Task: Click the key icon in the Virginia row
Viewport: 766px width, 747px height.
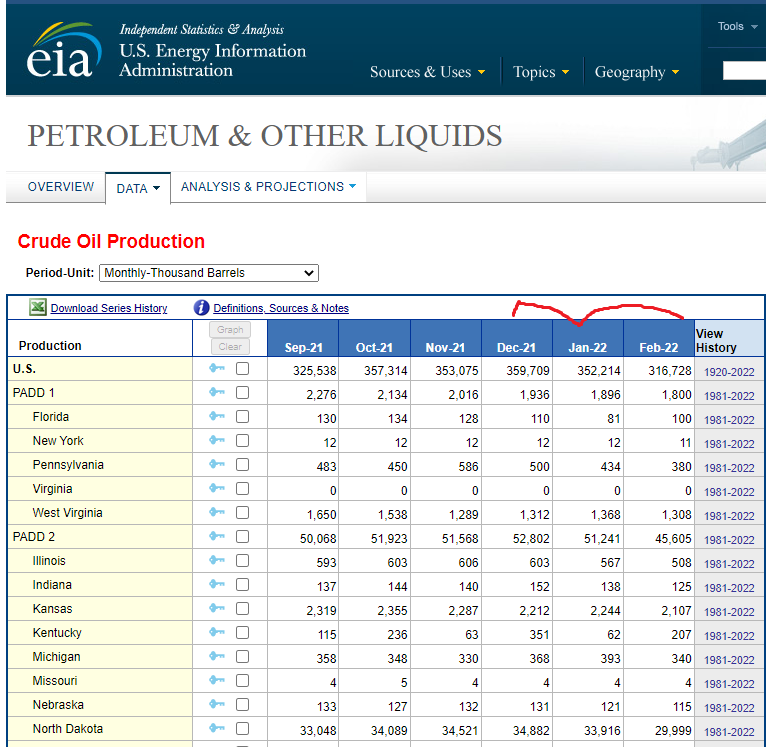Action: click(x=217, y=488)
